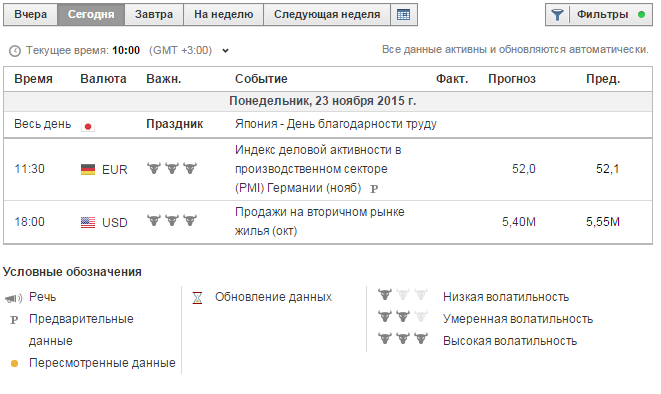Click the Праздник label
Viewport: 661px width, 394px height.
coord(175,124)
